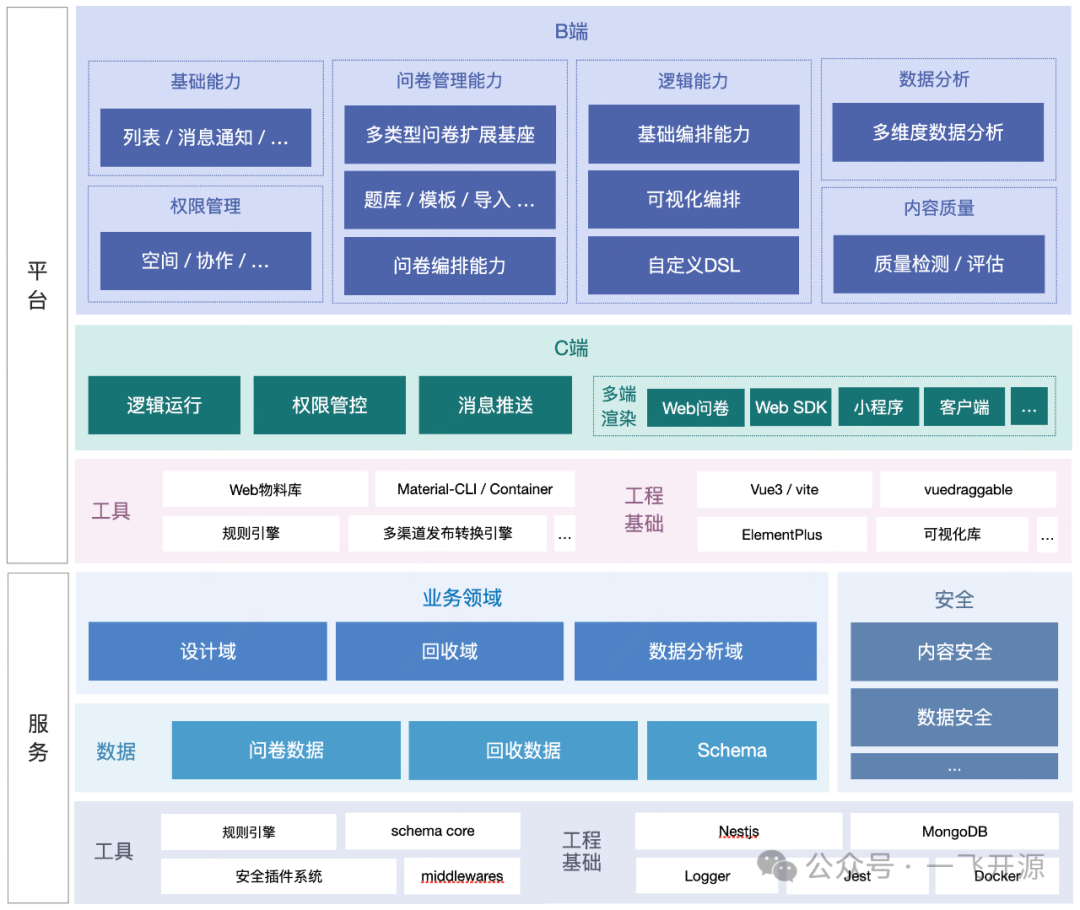
Task: Select the 空间 / 协作 block
Action: pos(205,260)
